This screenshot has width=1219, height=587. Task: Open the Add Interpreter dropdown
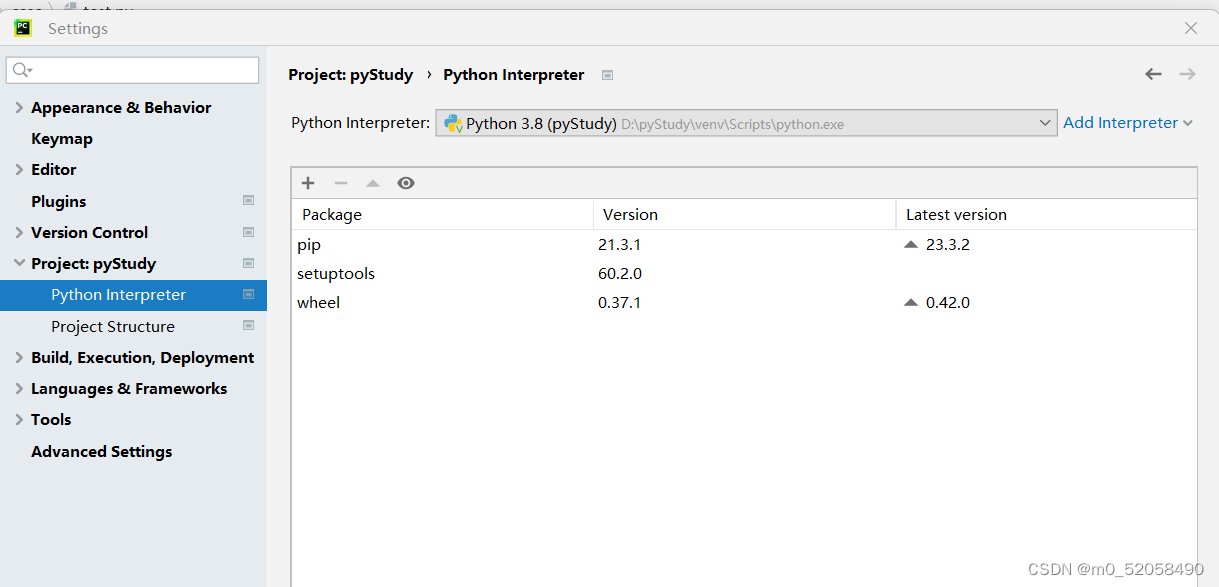click(x=1128, y=123)
